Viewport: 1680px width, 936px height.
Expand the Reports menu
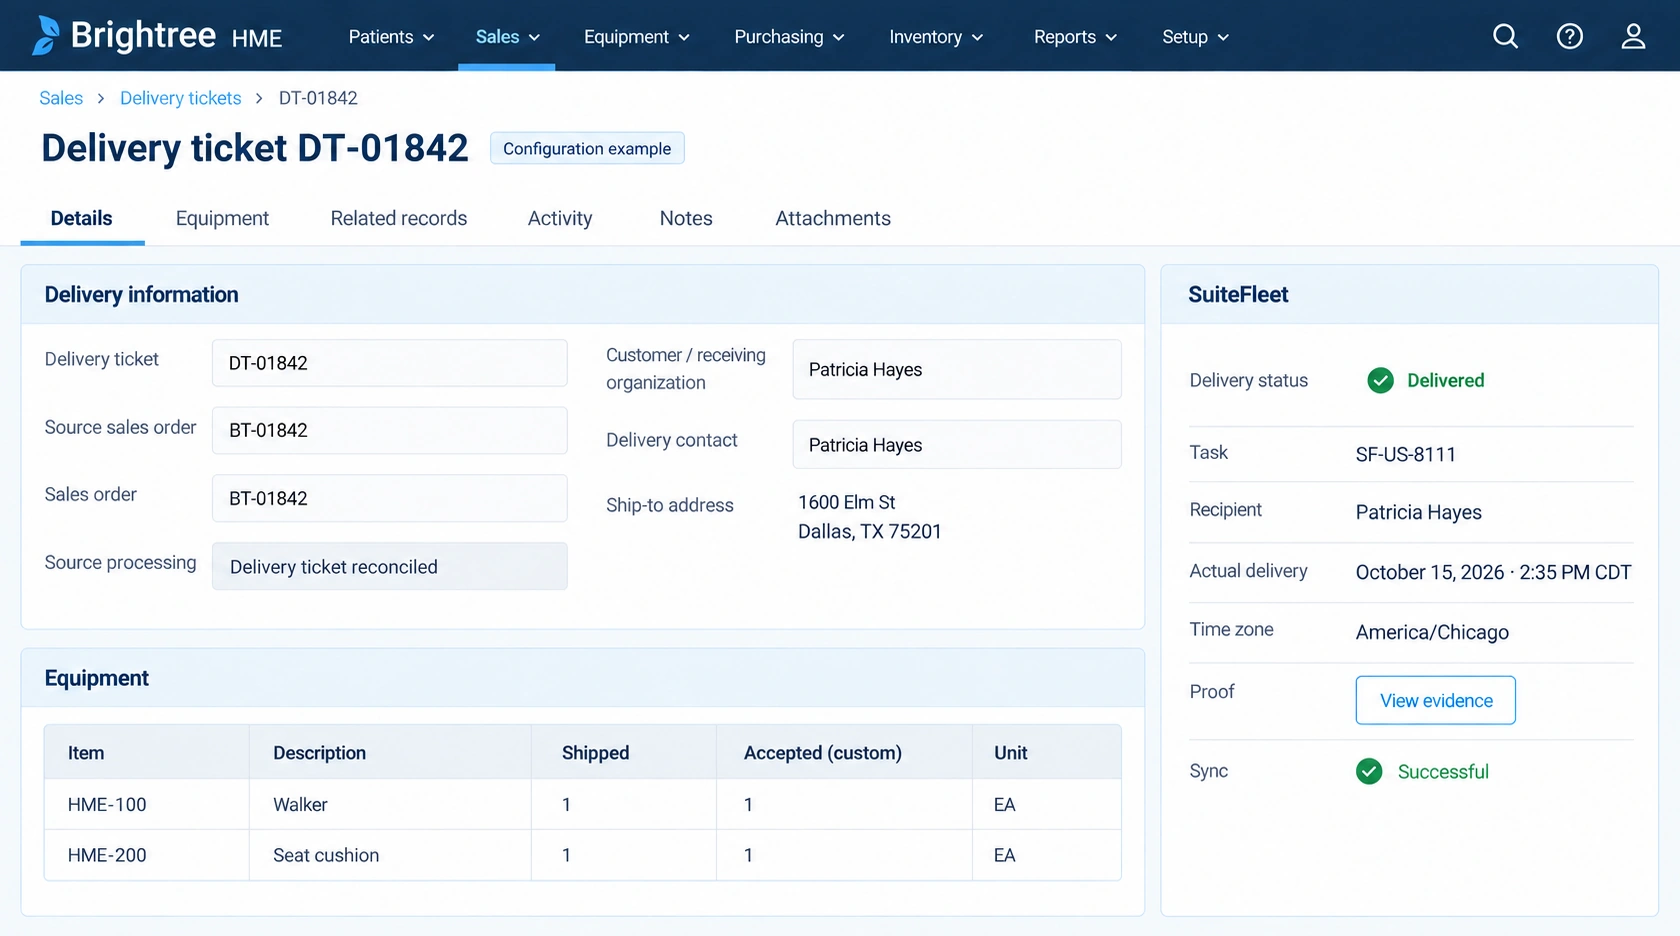pyautogui.click(x=1075, y=37)
